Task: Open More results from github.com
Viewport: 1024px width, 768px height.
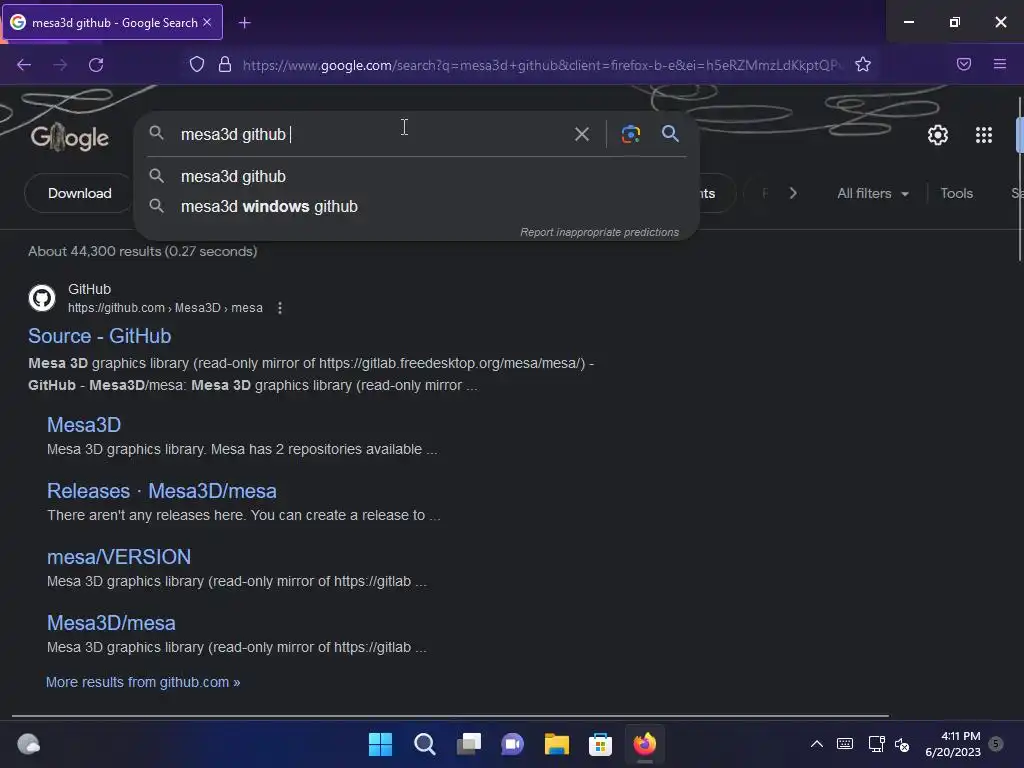Action: point(143,682)
